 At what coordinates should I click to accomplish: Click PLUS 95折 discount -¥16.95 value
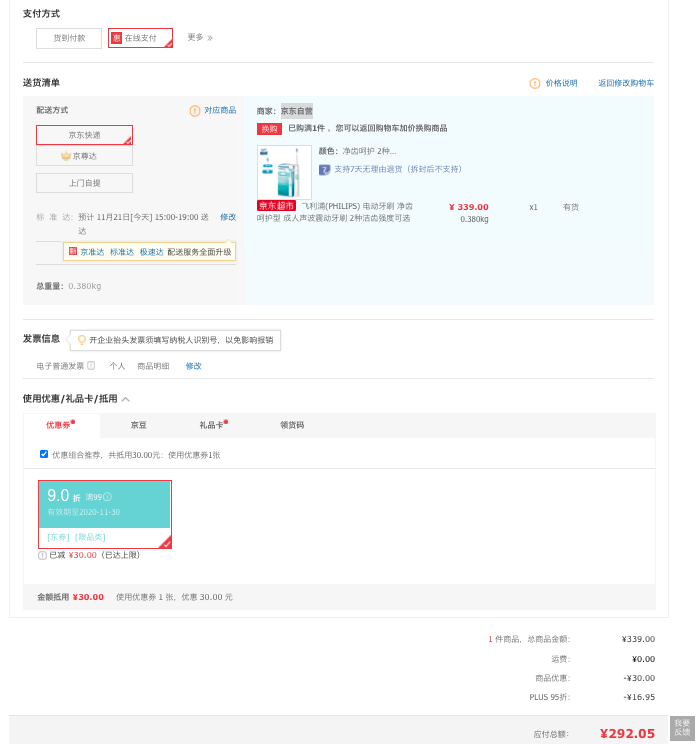(639, 697)
